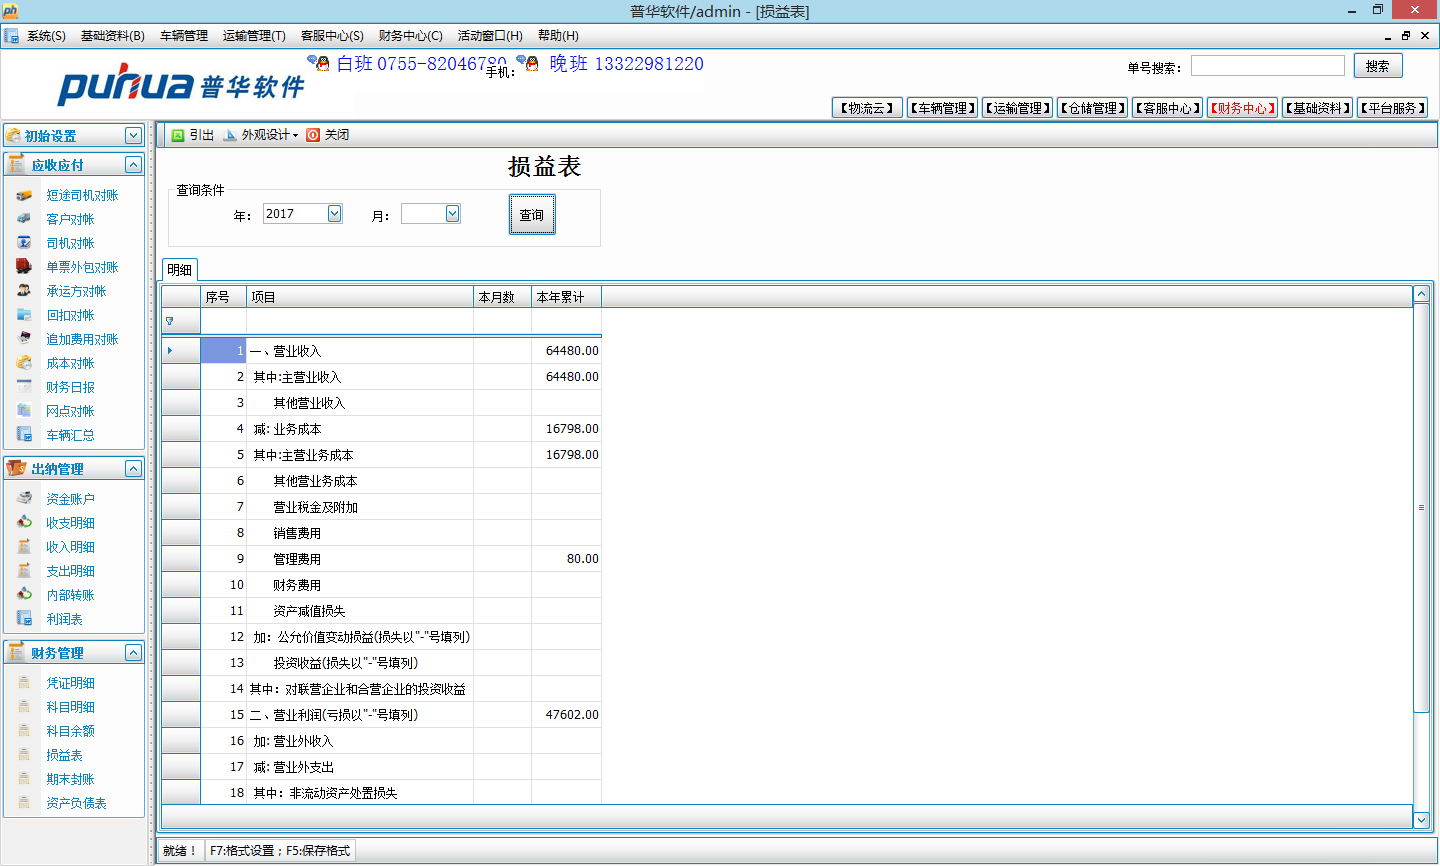Image resolution: width=1440 pixels, height=866 pixels.
Task: Click the filter icon in grid row
Action: pyautogui.click(x=170, y=321)
